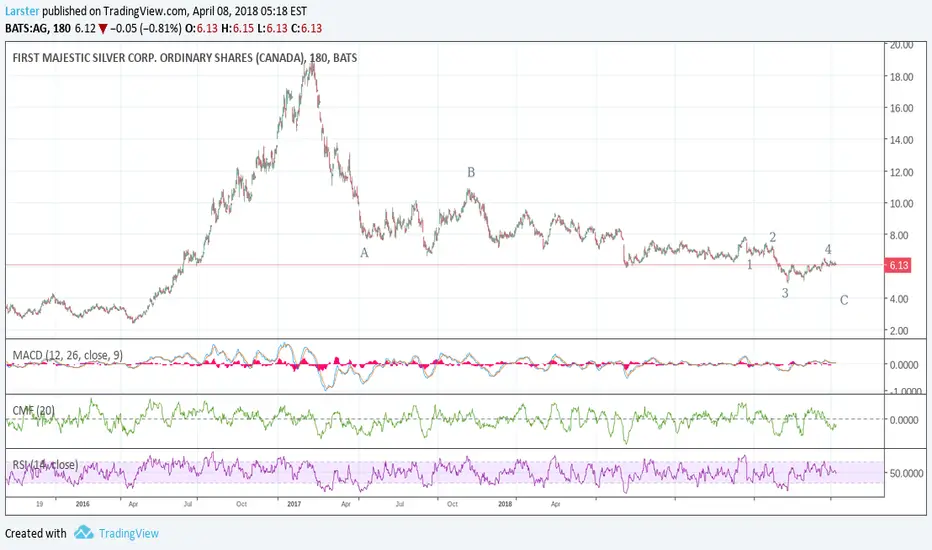Select the sub-wave label 1

click(x=750, y=265)
